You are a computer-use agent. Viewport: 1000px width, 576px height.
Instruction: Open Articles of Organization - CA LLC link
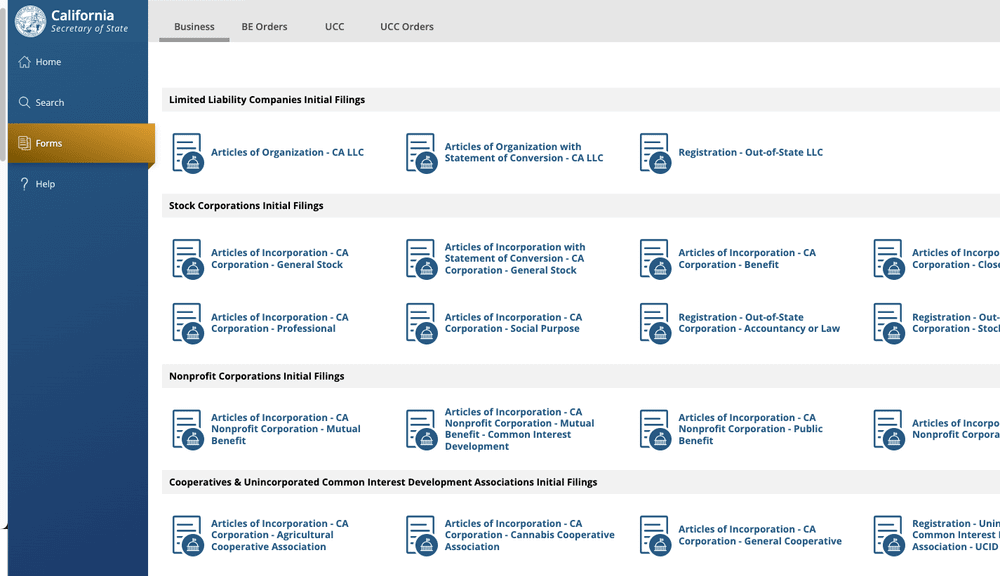point(288,152)
